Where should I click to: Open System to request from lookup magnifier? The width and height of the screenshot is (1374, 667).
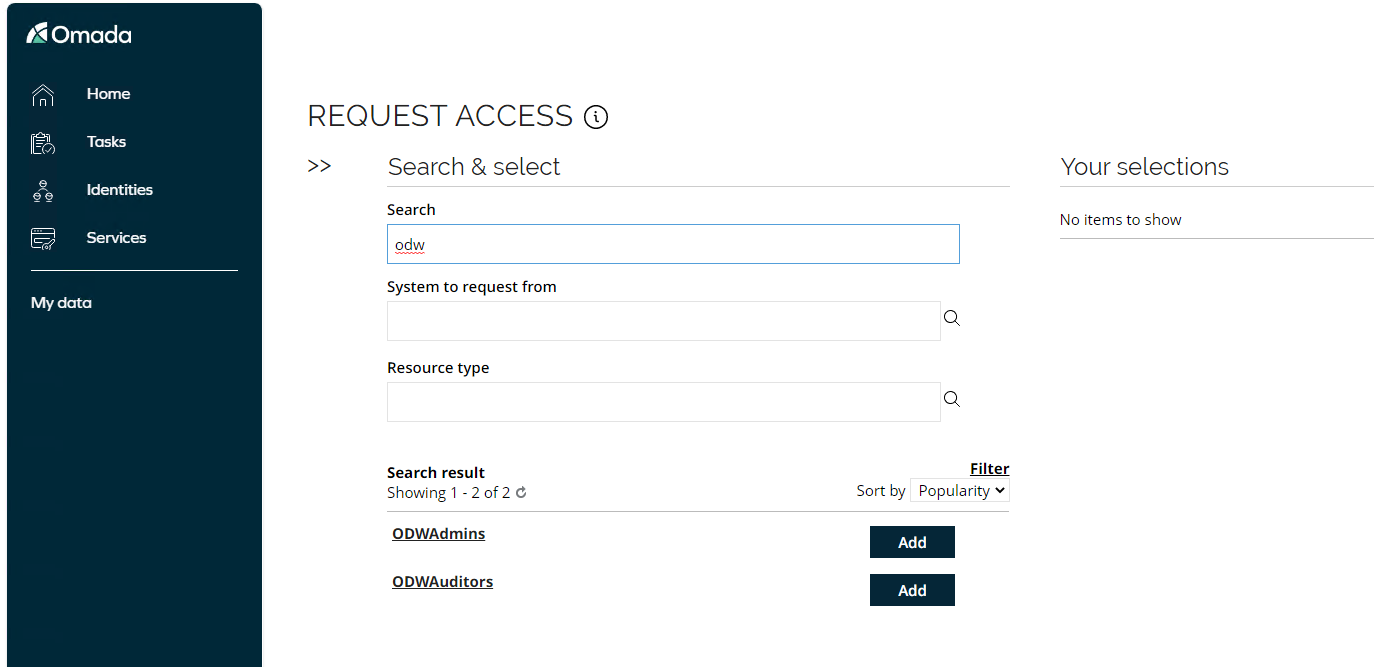(x=952, y=318)
